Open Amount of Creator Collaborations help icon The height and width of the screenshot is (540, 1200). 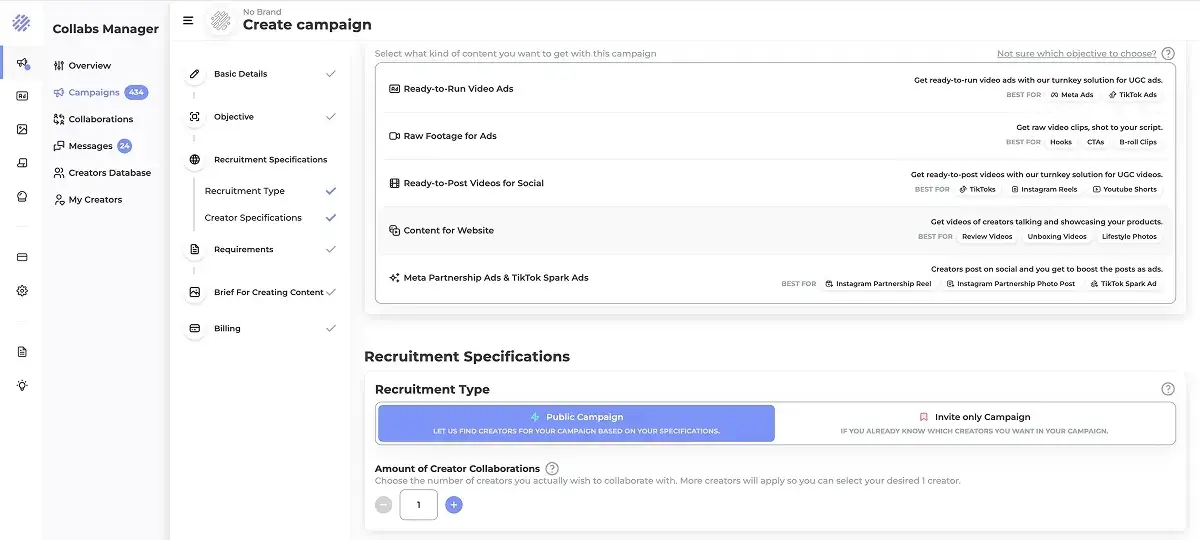(552, 468)
